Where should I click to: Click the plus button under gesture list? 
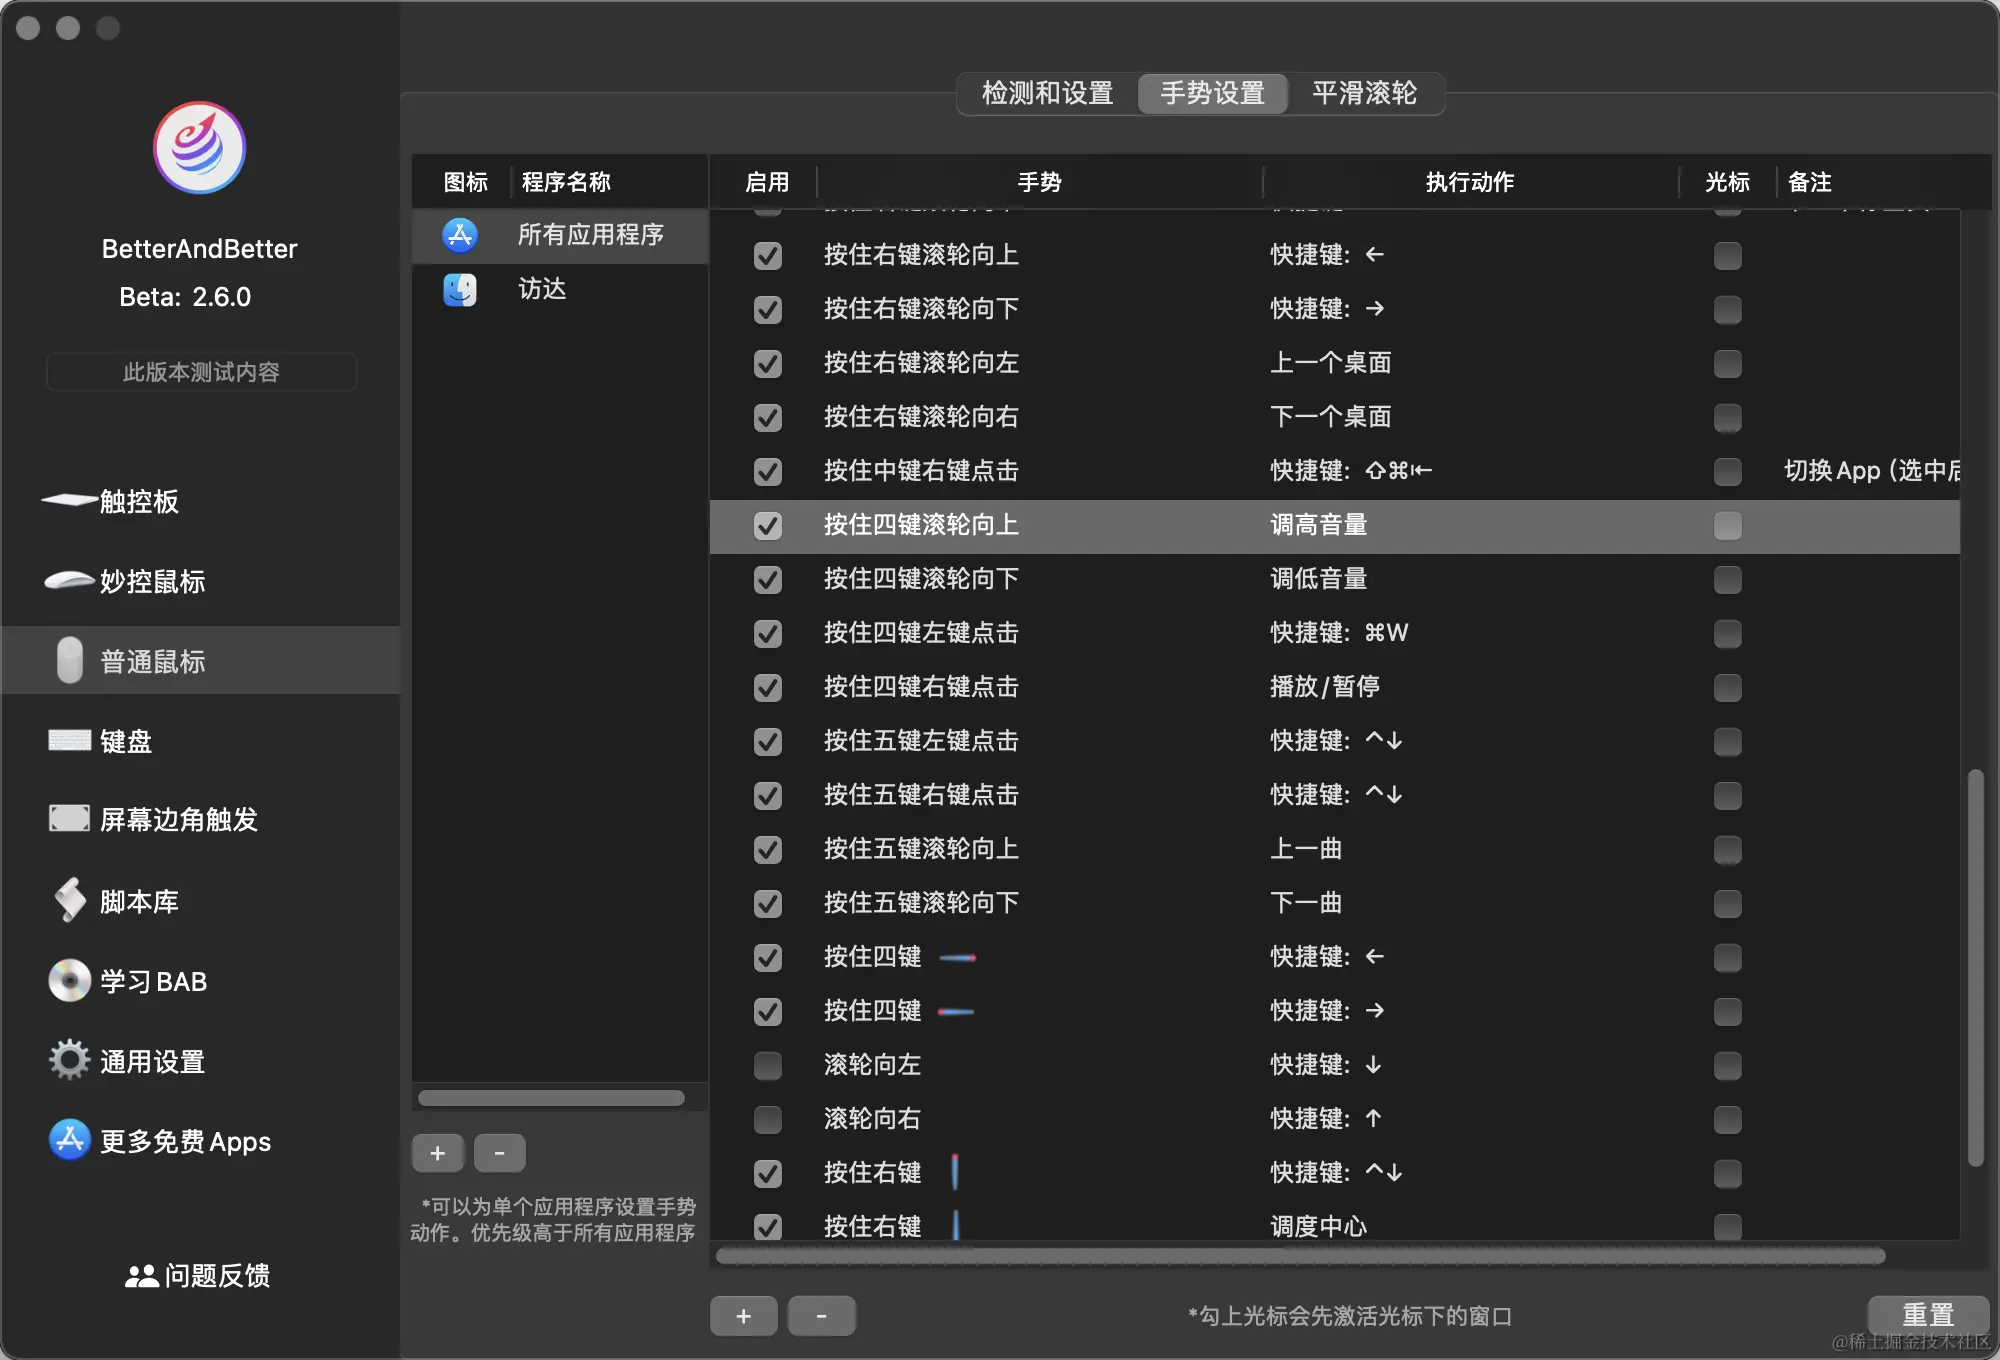[x=743, y=1316]
